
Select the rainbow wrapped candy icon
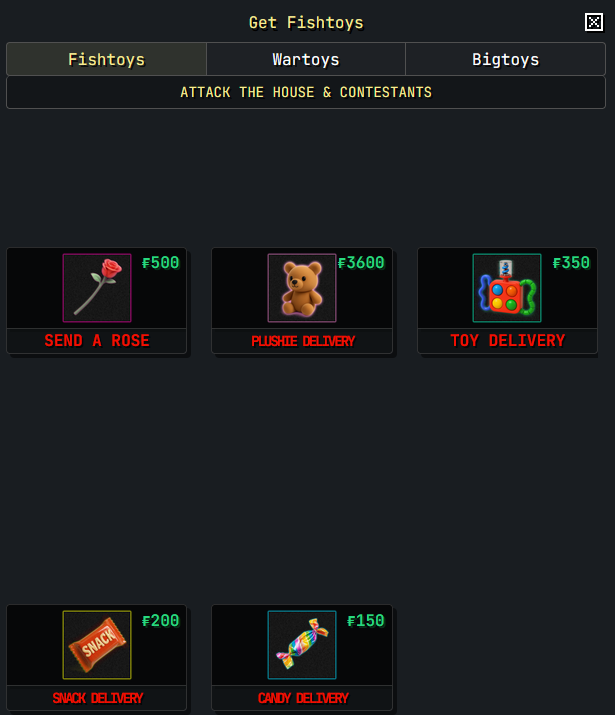pos(302,645)
